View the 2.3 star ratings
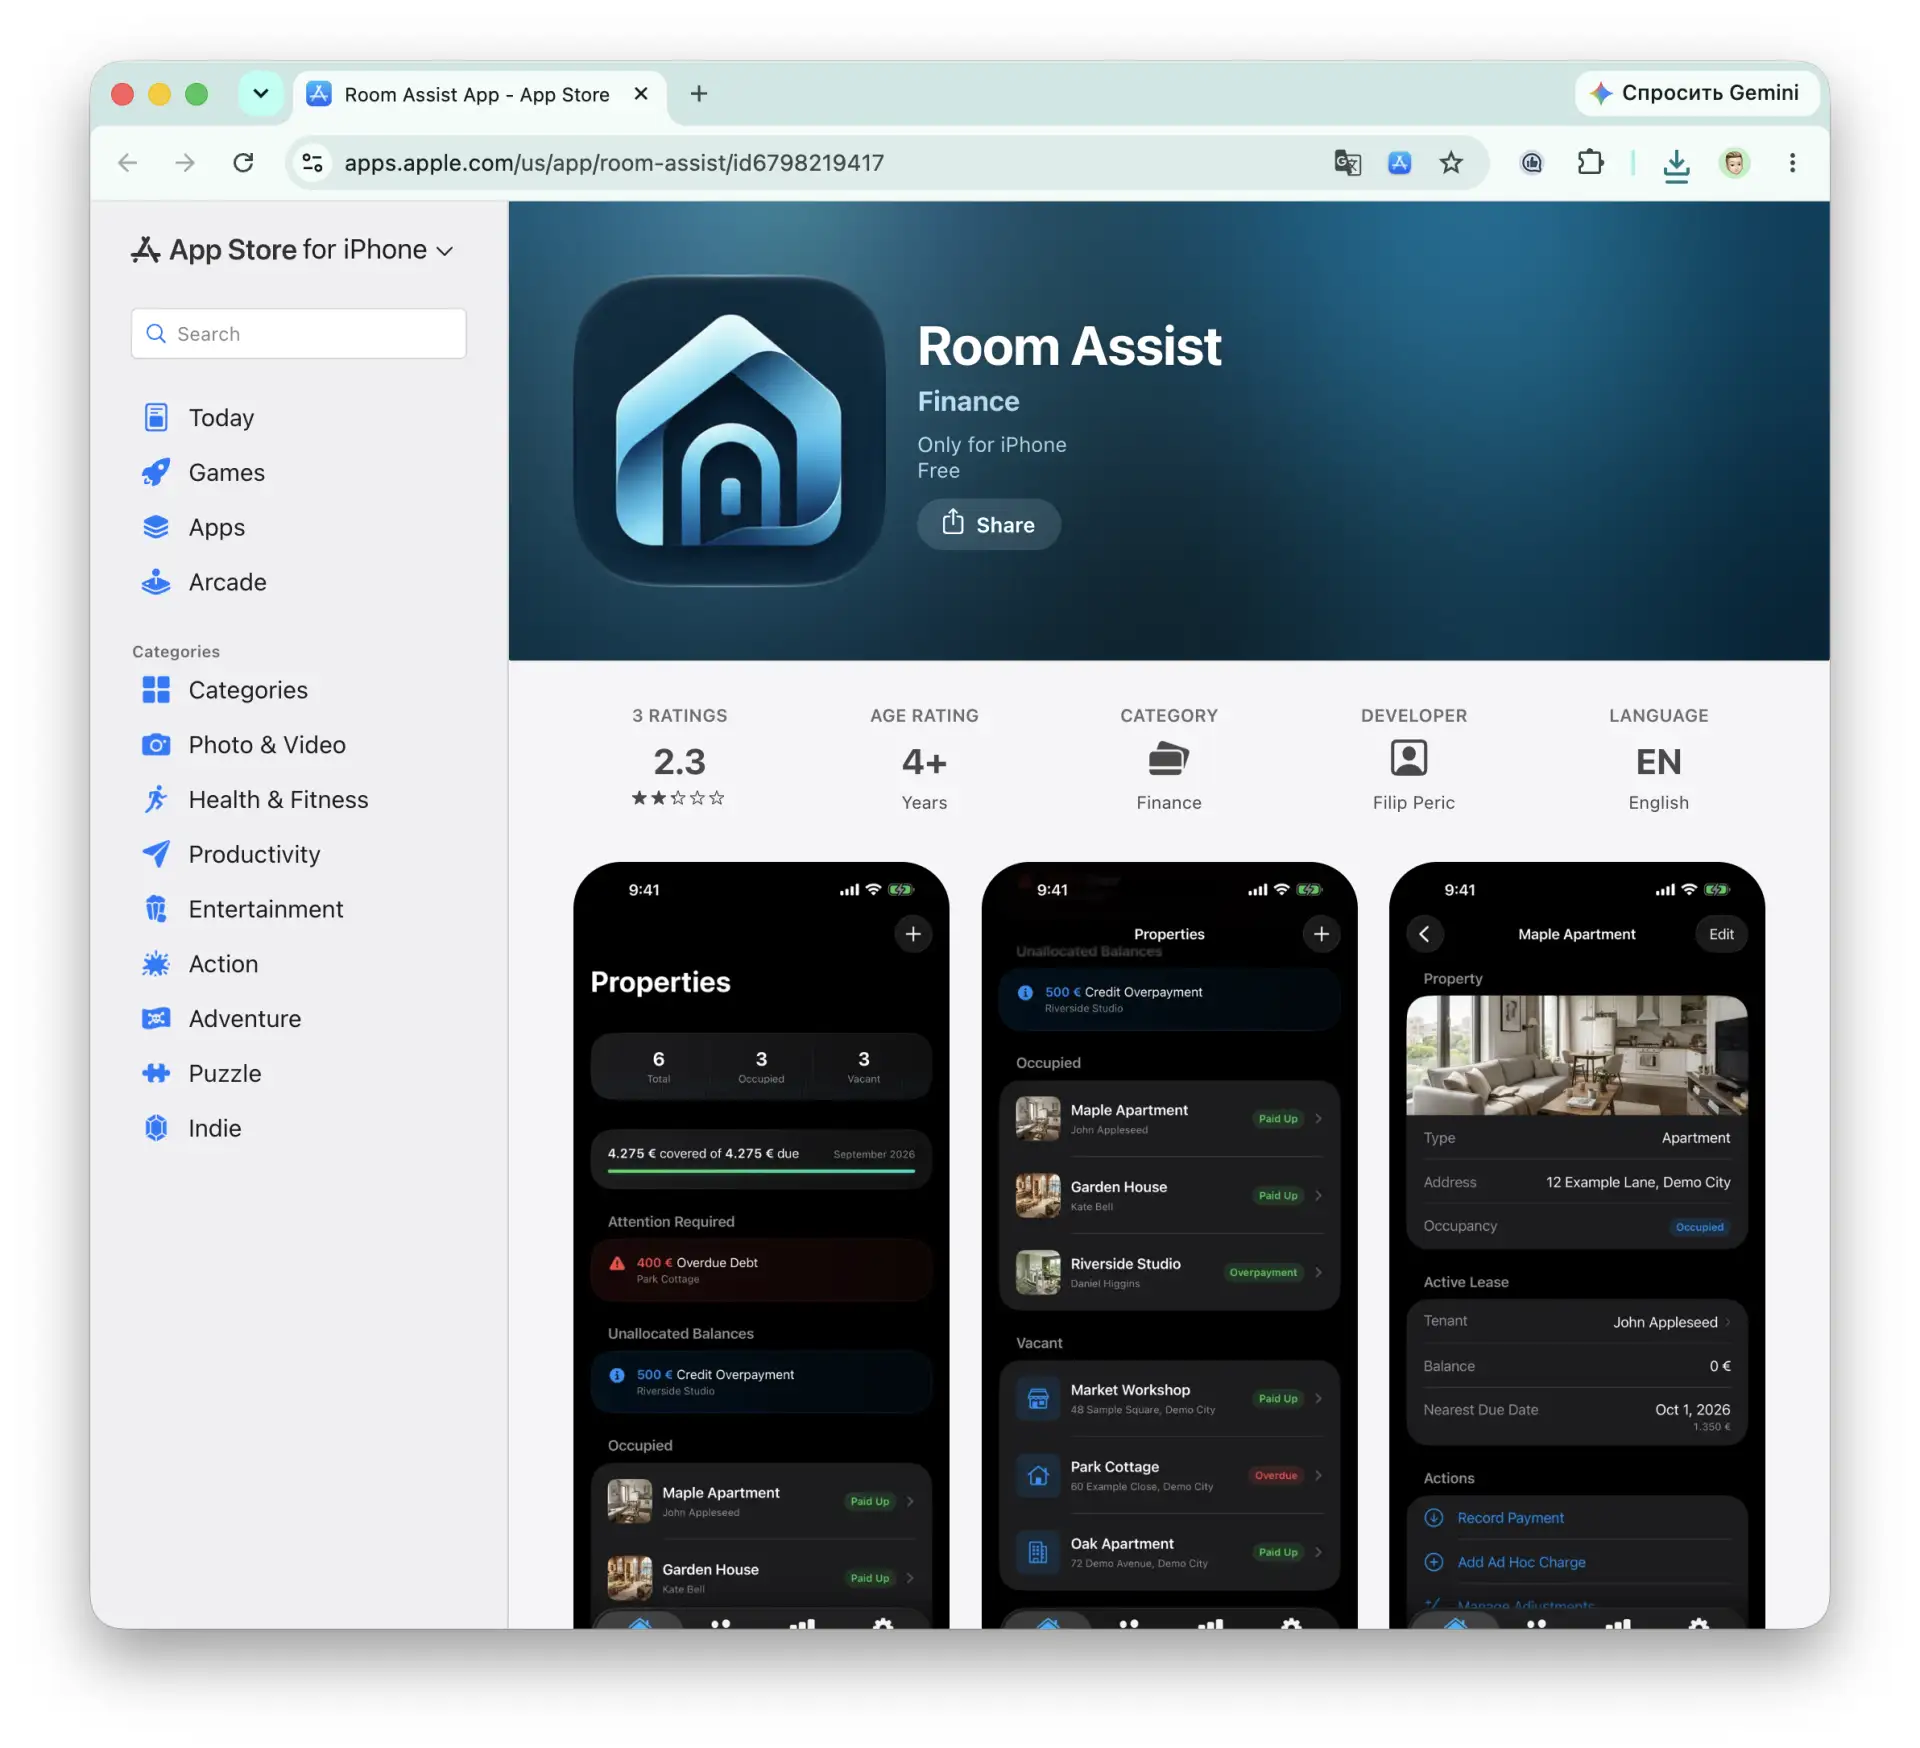This screenshot has height=1748, width=1920. pos(679,760)
